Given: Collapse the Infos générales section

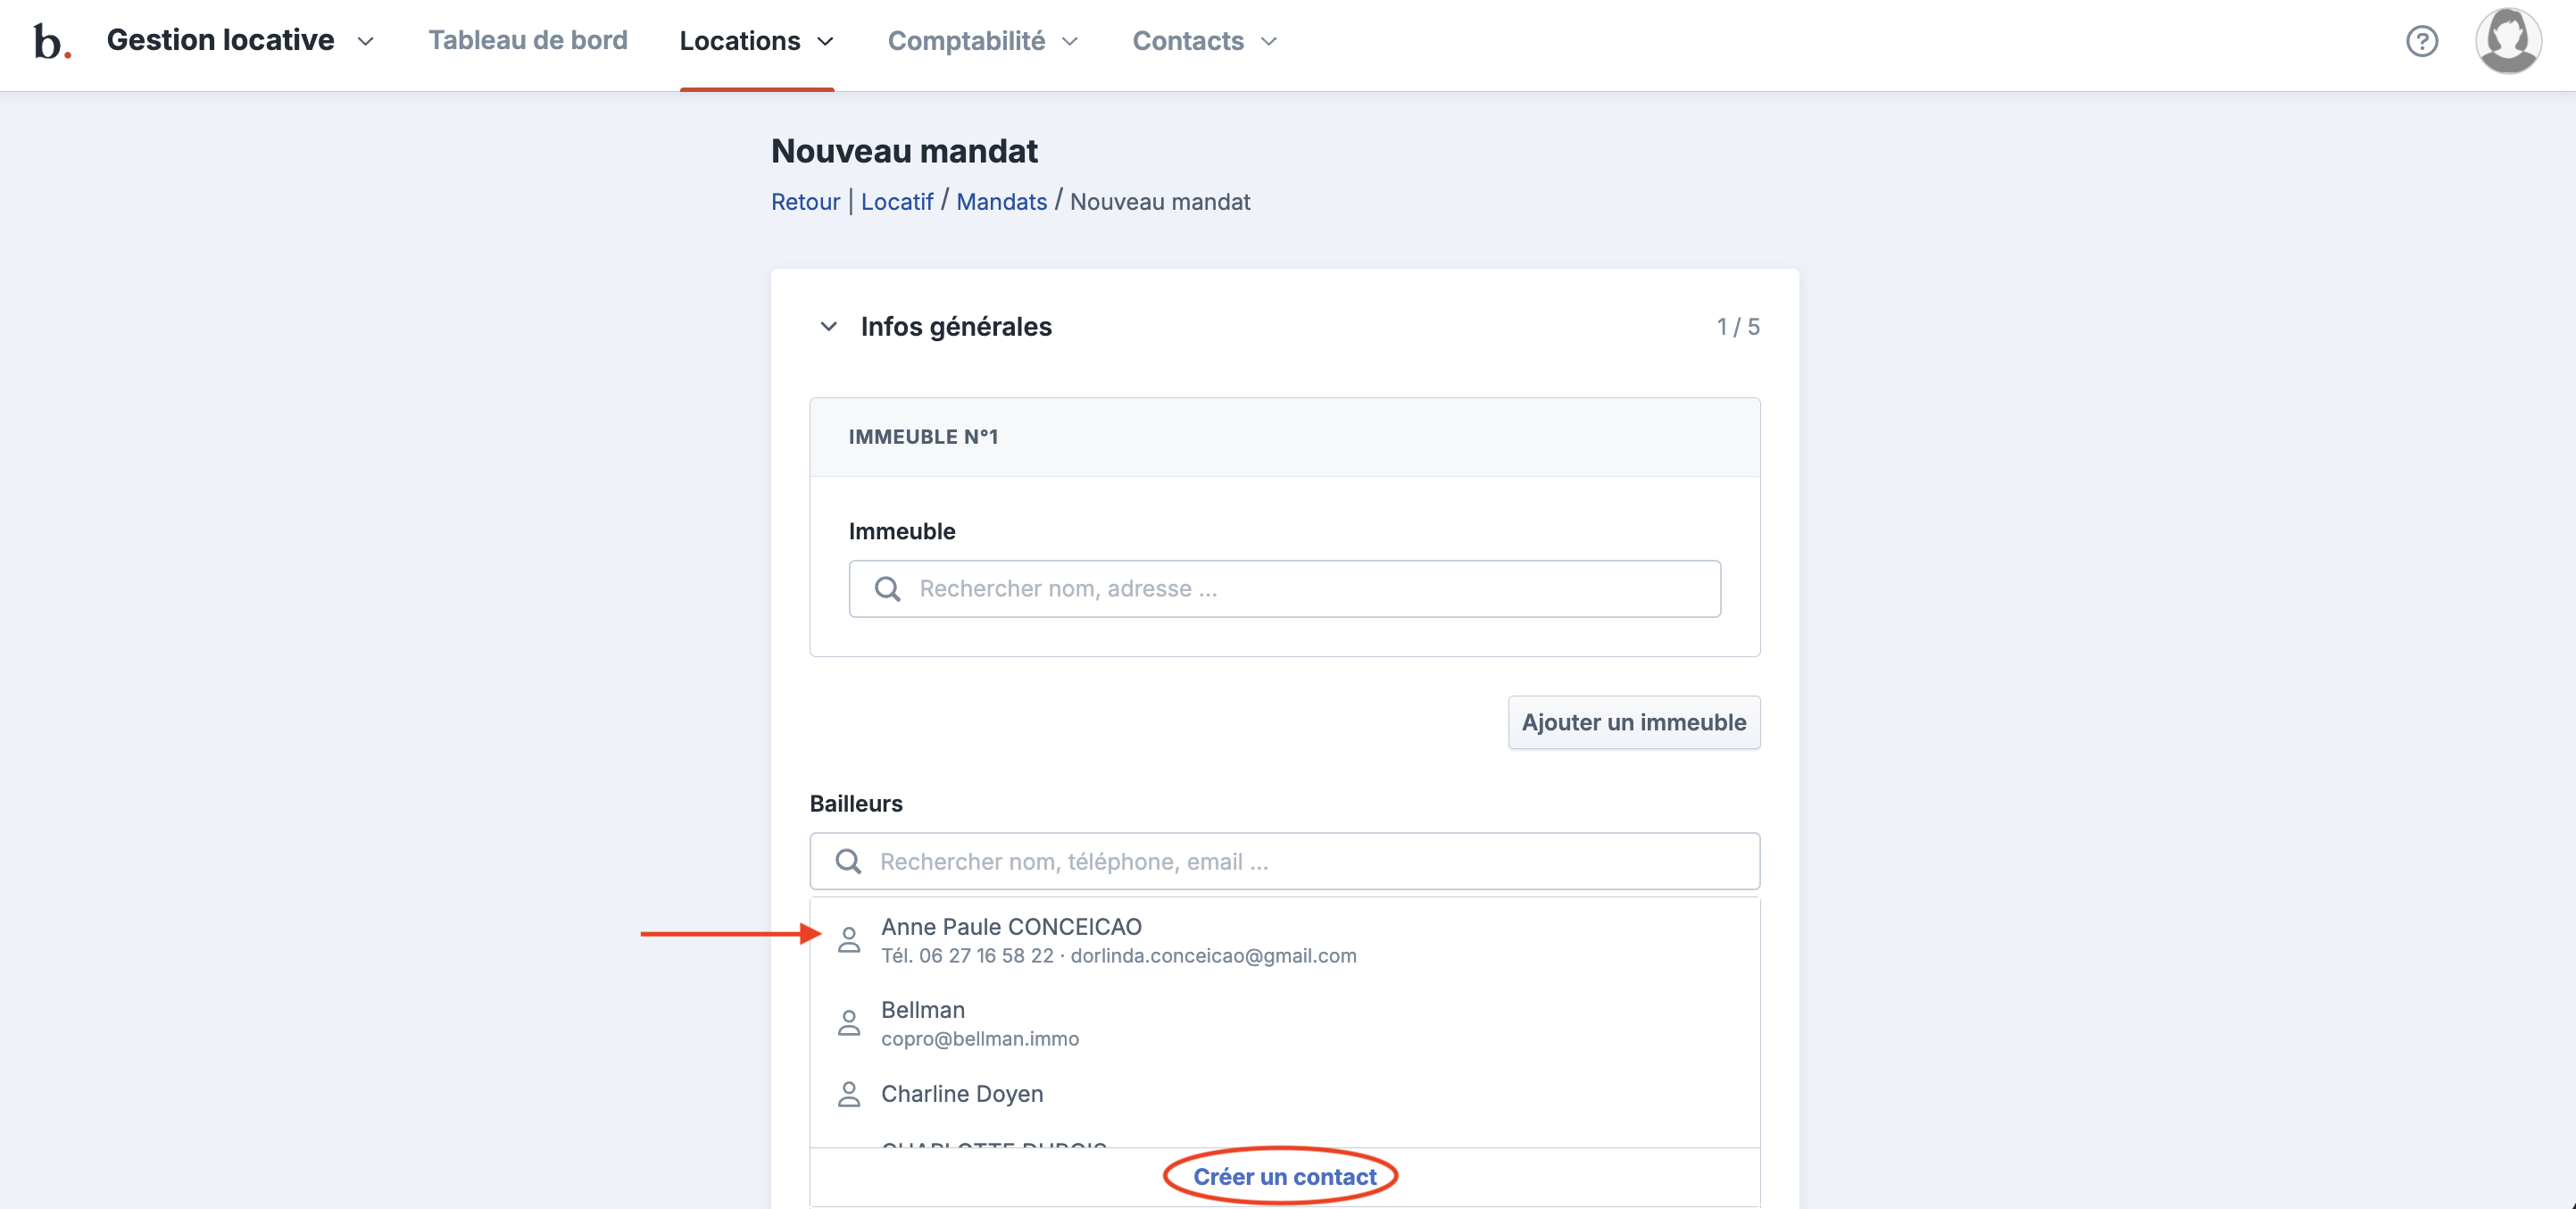Looking at the screenshot, I should (828, 327).
